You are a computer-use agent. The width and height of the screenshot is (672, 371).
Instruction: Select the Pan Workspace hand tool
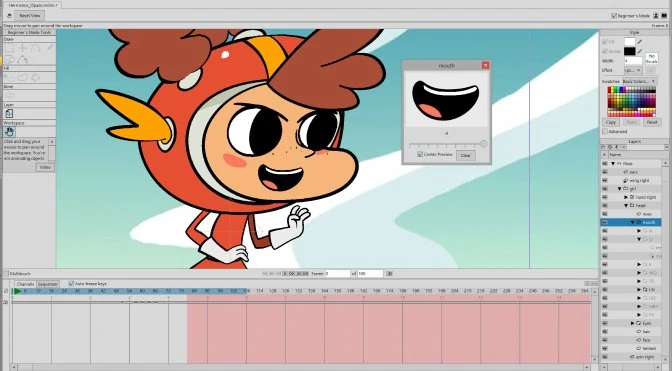[x=9, y=131]
